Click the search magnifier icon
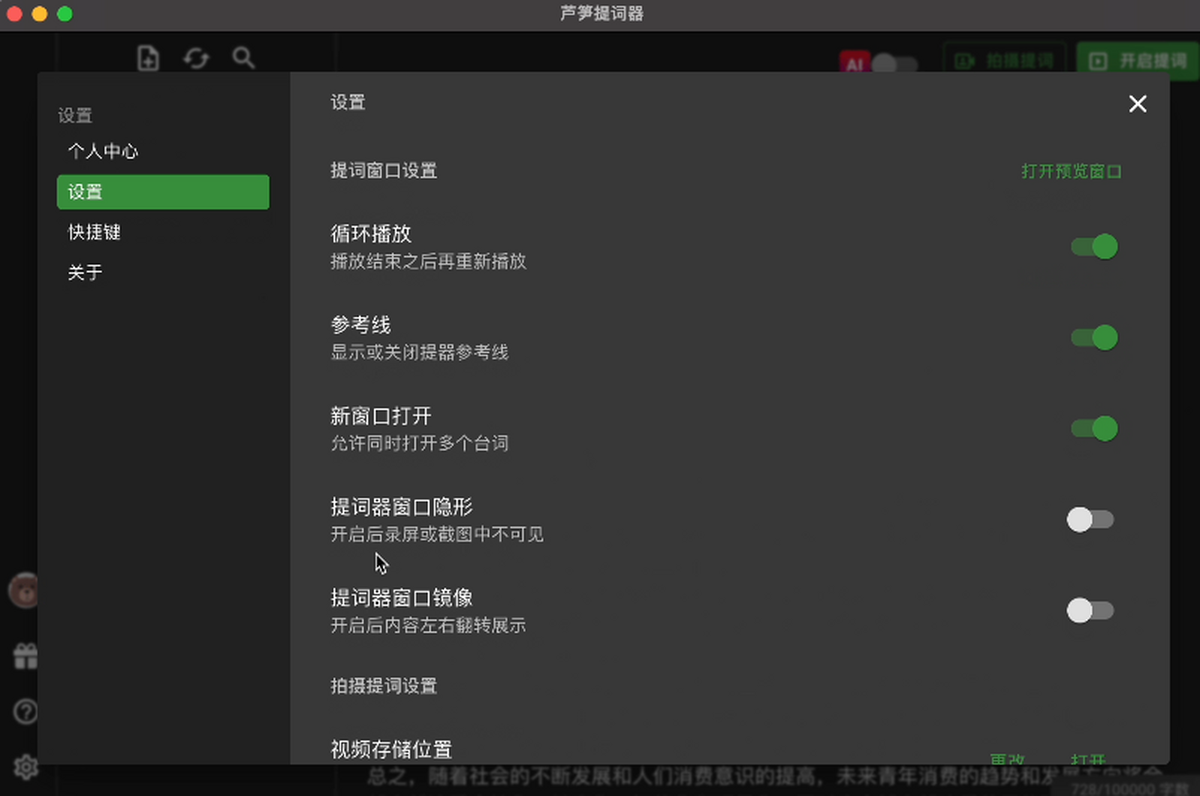Viewport: 1200px width, 796px height. click(x=244, y=58)
